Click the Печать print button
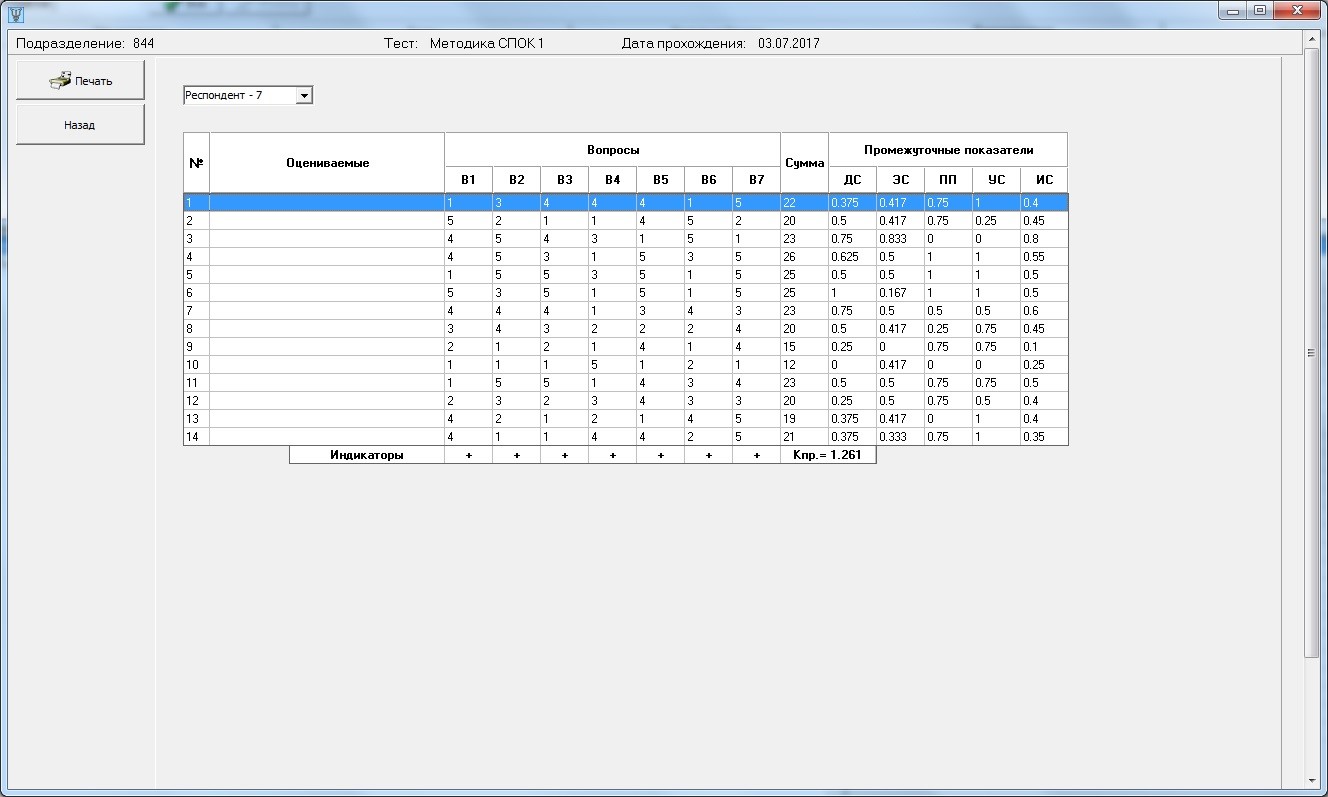The height and width of the screenshot is (797, 1328). (80, 81)
